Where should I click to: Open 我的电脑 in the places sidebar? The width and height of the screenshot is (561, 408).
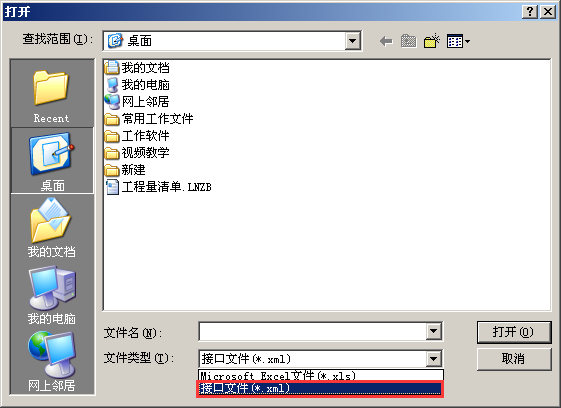pyautogui.click(x=52, y=295)
